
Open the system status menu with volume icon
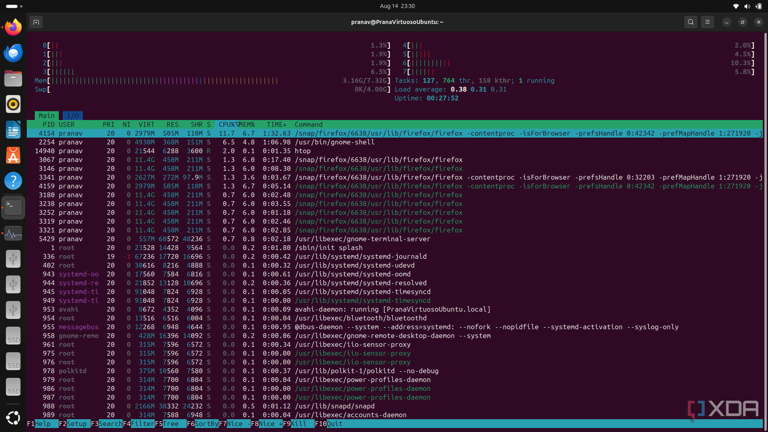pyautogui.click(x=747, y=6)
